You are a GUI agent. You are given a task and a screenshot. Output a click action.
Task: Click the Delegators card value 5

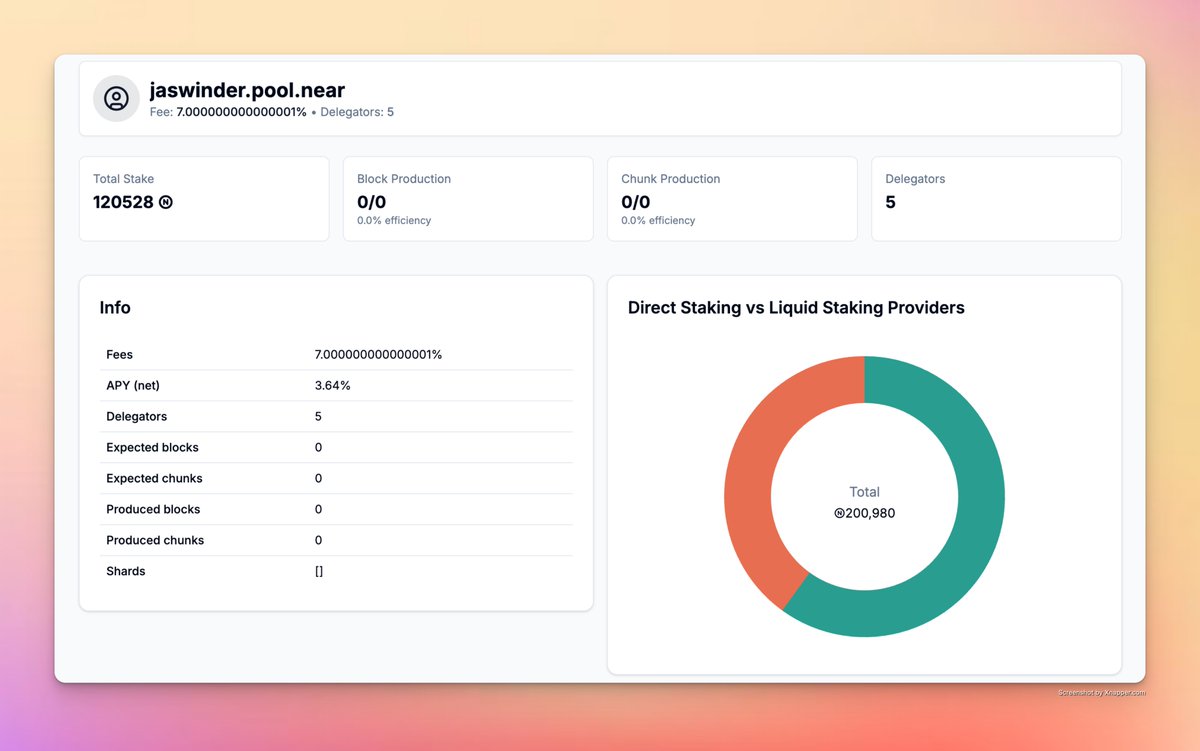tap(891, 202)
